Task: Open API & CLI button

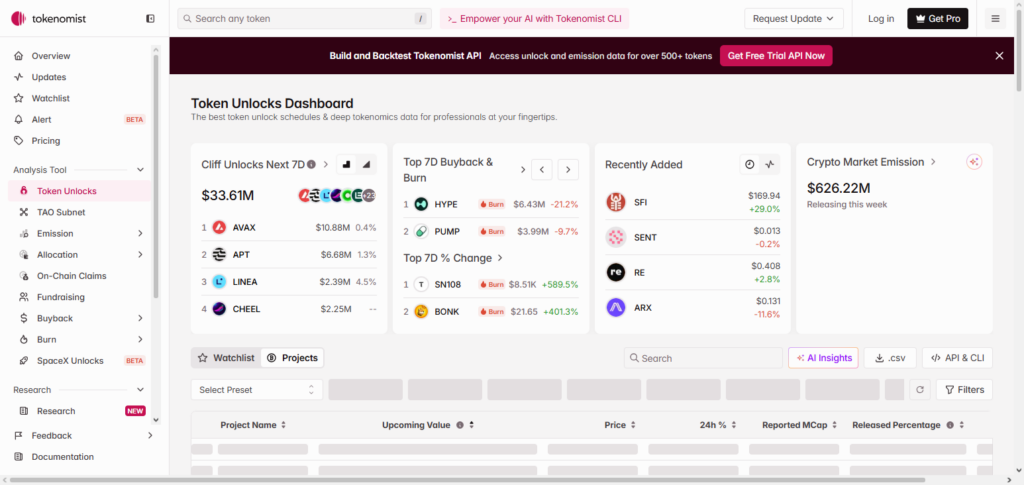Action: (957, 358)
